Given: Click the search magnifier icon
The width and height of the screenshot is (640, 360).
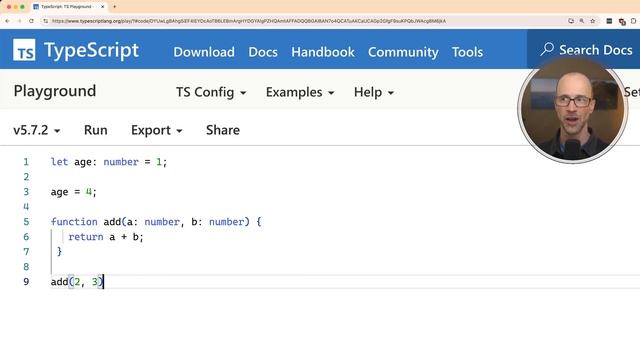Looking at the screenshot, I should [x=547, y=49].
